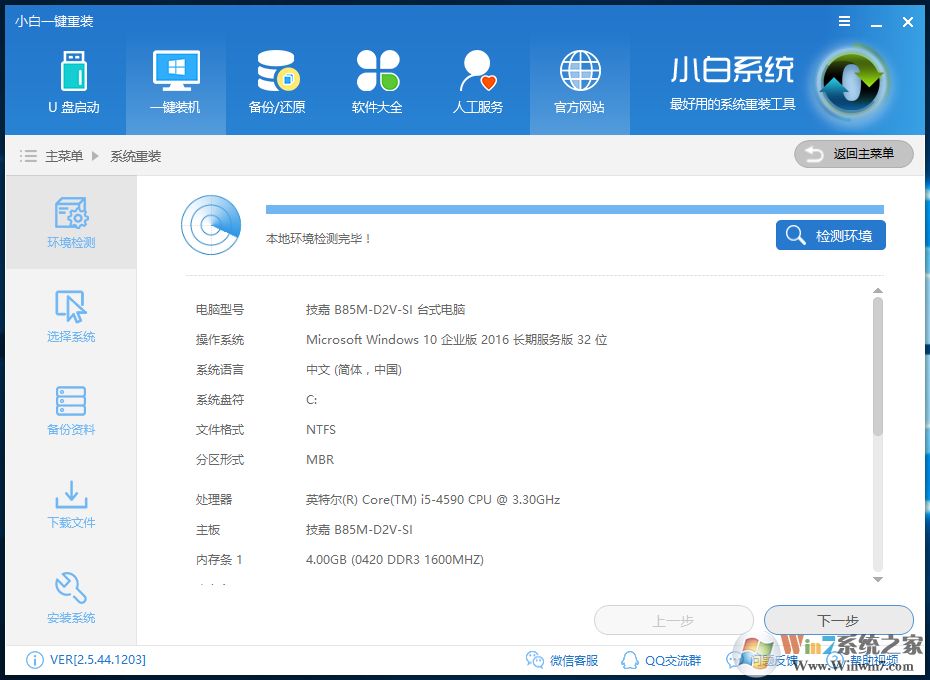Viewport: 930px width, 680px height.
Task: Open the hamburger menu top right
Action: [x=843, y=21]
